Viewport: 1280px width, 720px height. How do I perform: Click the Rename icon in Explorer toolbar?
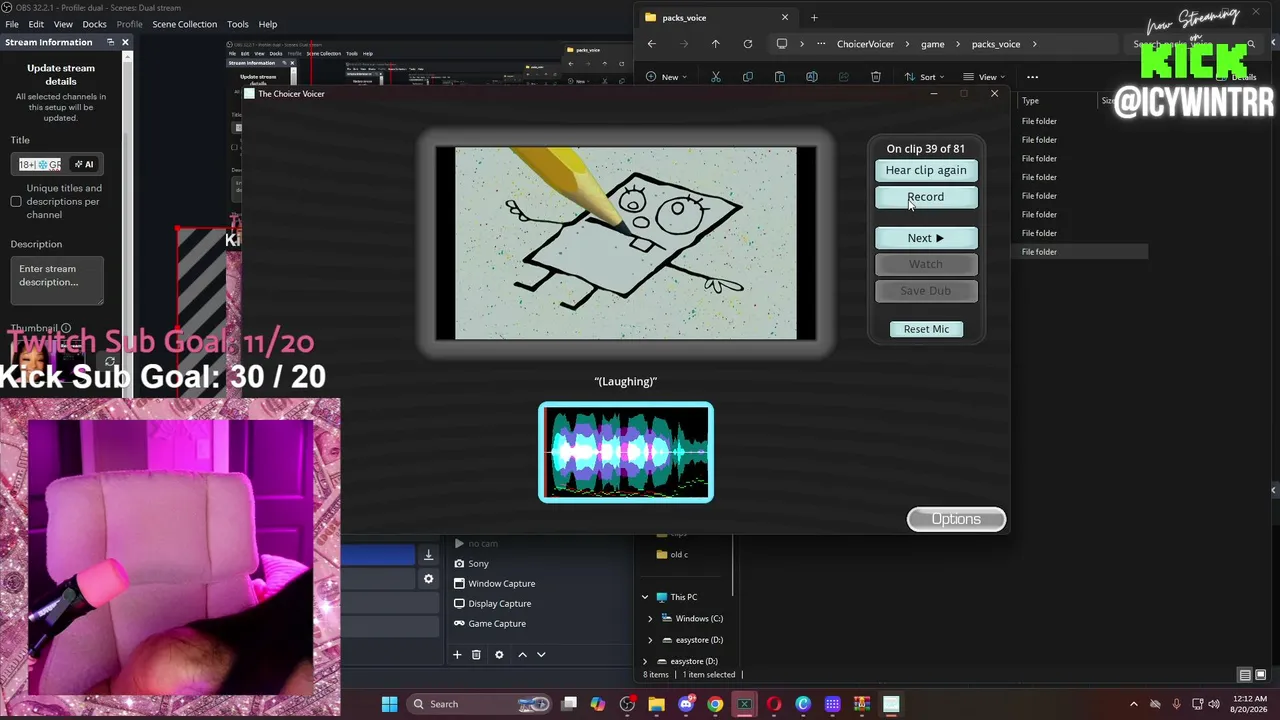[x=812, y=77]
